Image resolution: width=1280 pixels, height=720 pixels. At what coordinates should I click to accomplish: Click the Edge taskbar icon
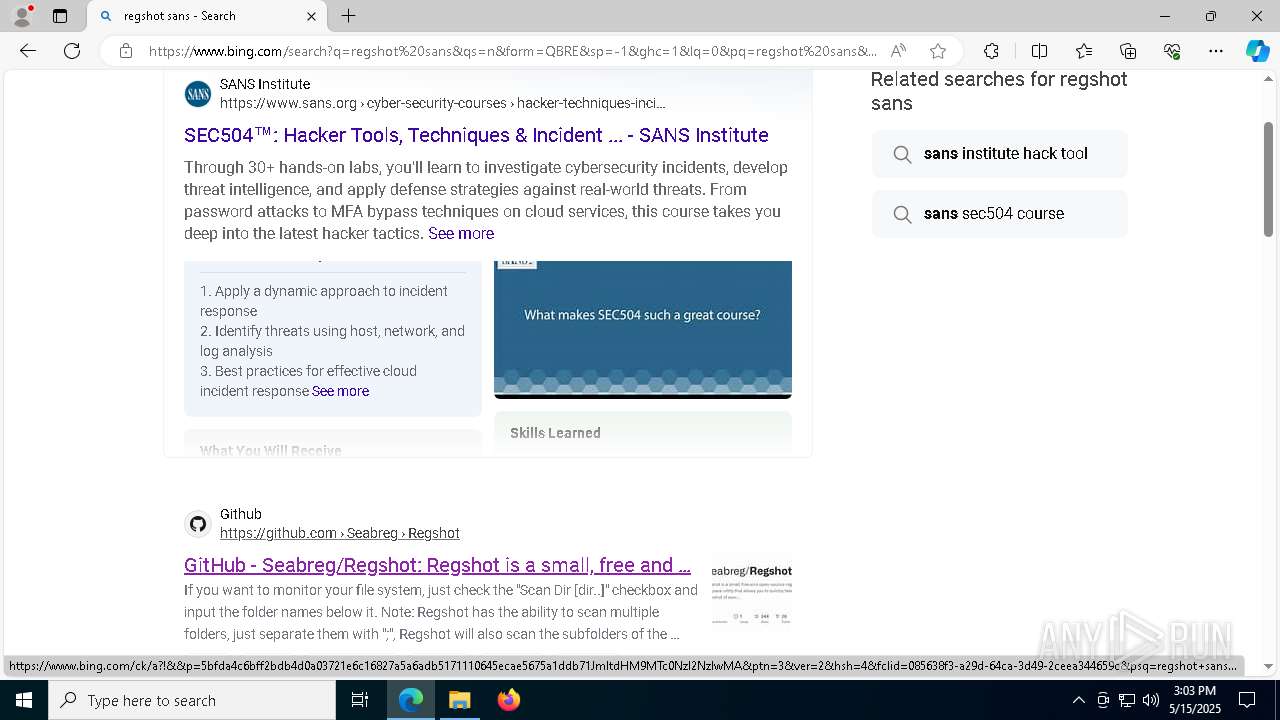pyautogui.click(x=411, y=700)
